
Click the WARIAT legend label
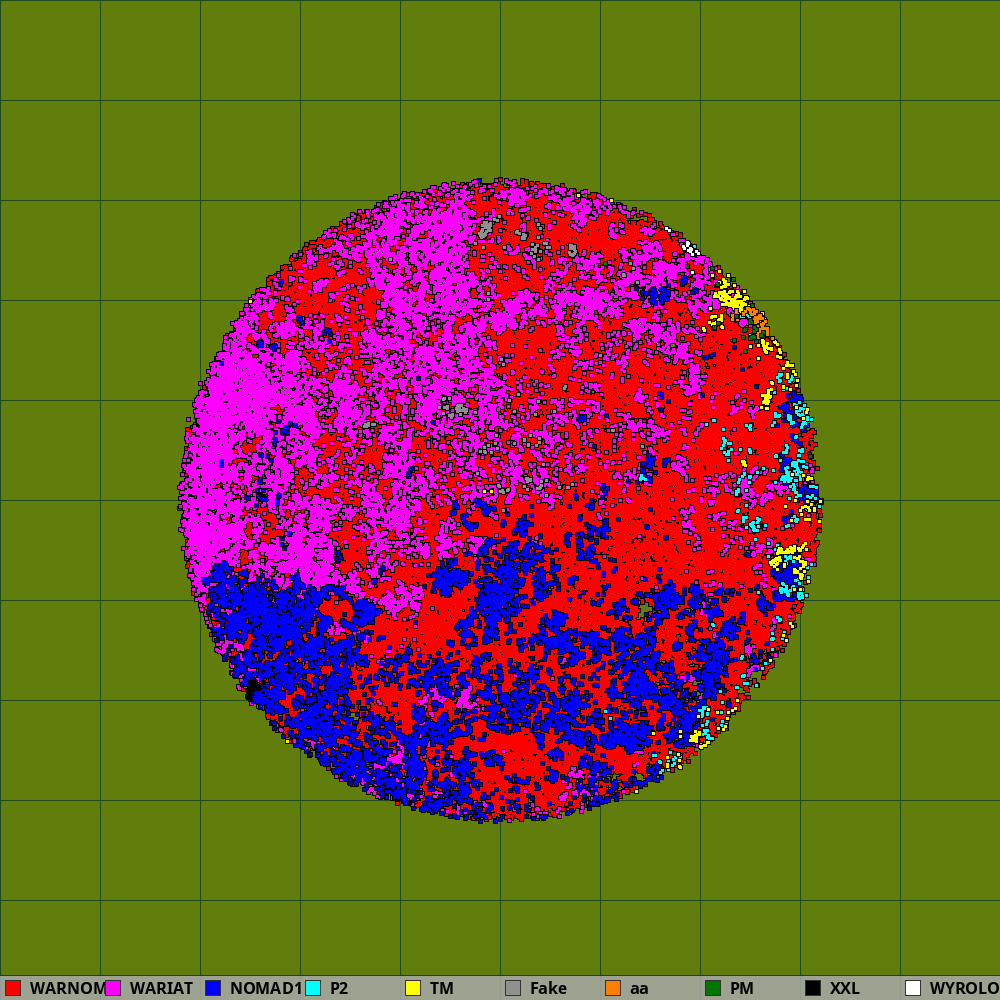[161, 989]
